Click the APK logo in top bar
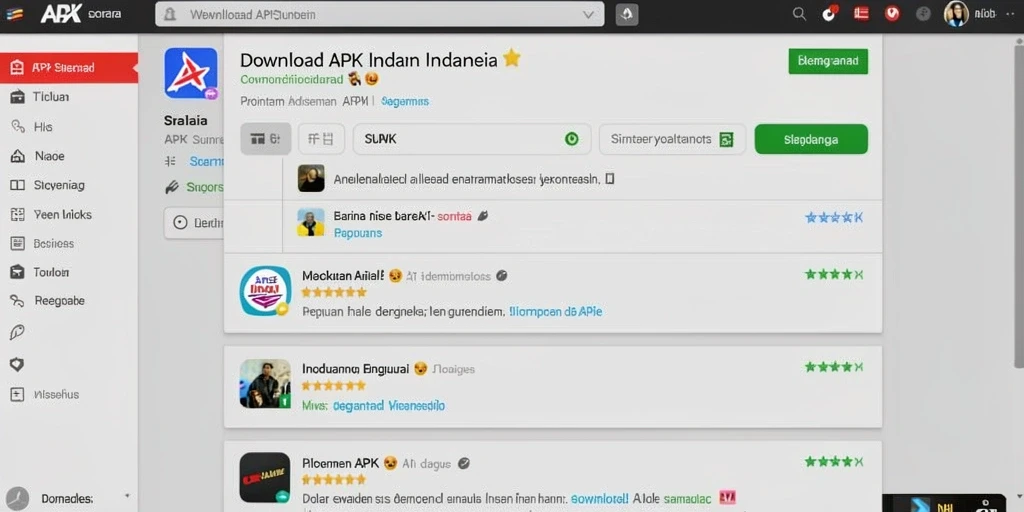Image resolution: width=1024 pixels, height=512 pixels. click(x=60, y=13)
